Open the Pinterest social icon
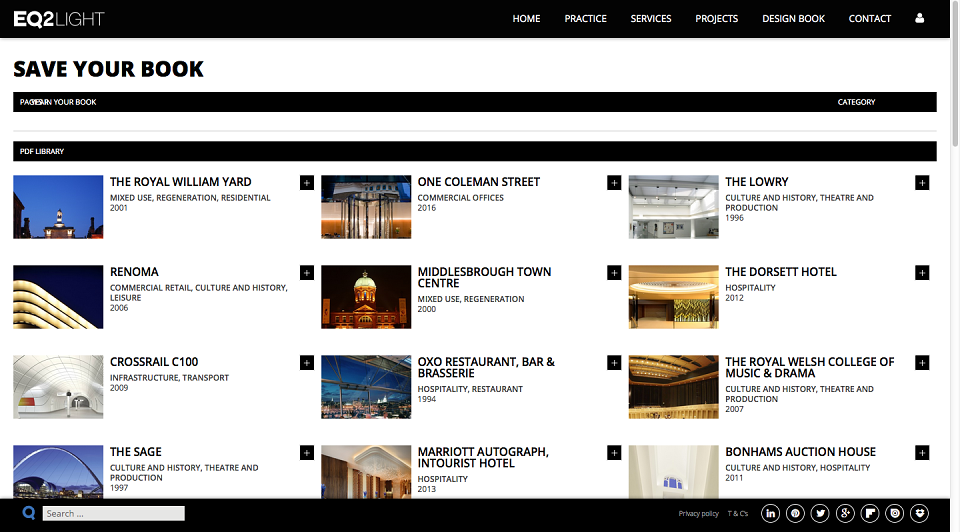Image resolution: width=960 pixels, height=532 pixels. coord(795,513)
